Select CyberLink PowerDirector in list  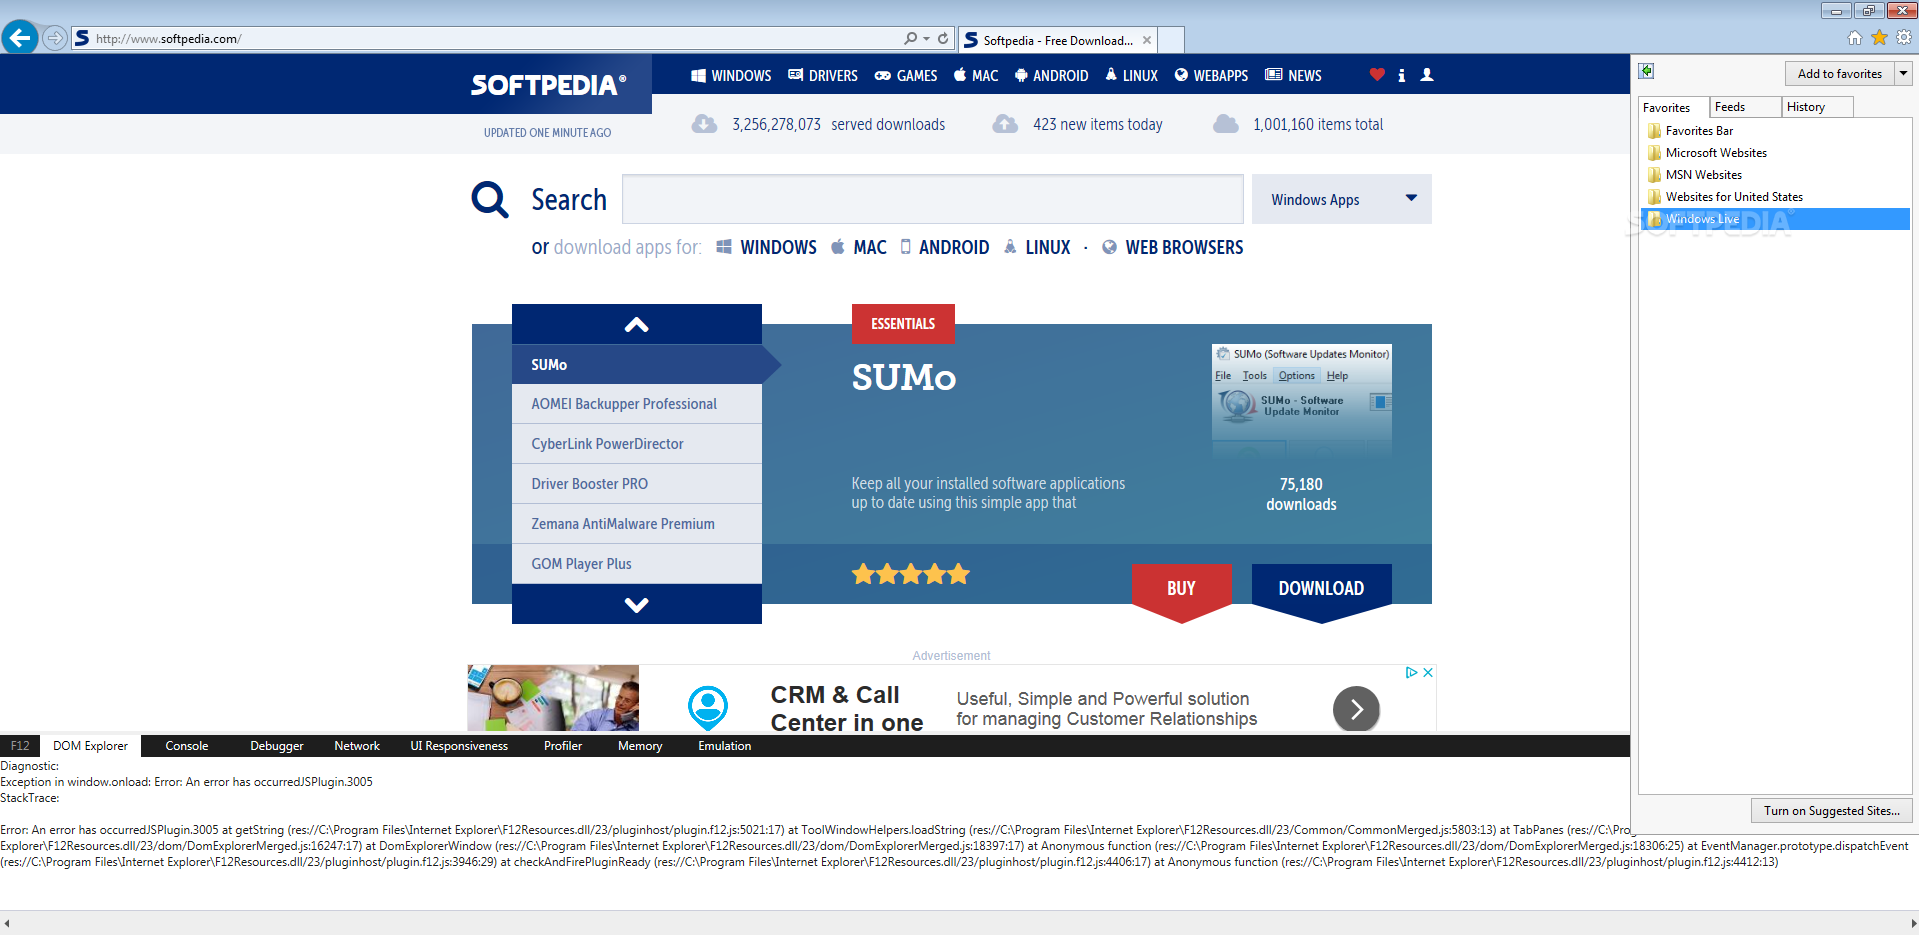tap(636, 444)
